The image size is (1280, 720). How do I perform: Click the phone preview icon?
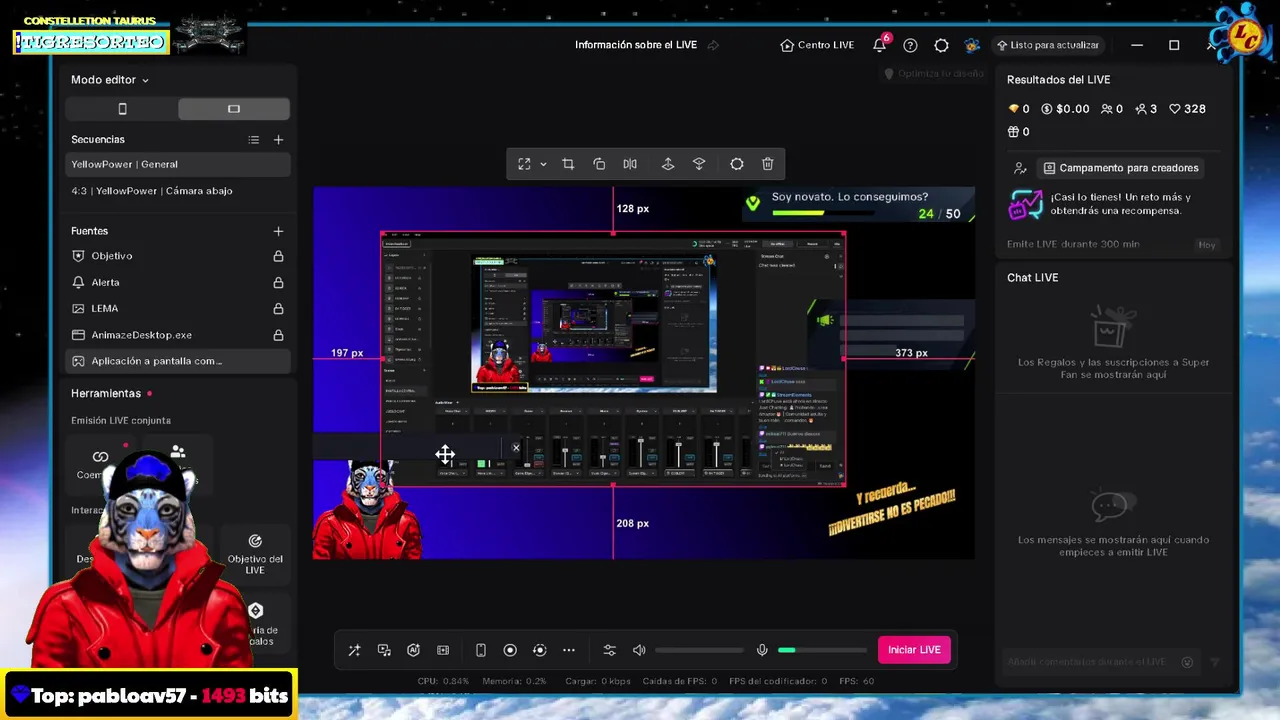tap(480, 650)
